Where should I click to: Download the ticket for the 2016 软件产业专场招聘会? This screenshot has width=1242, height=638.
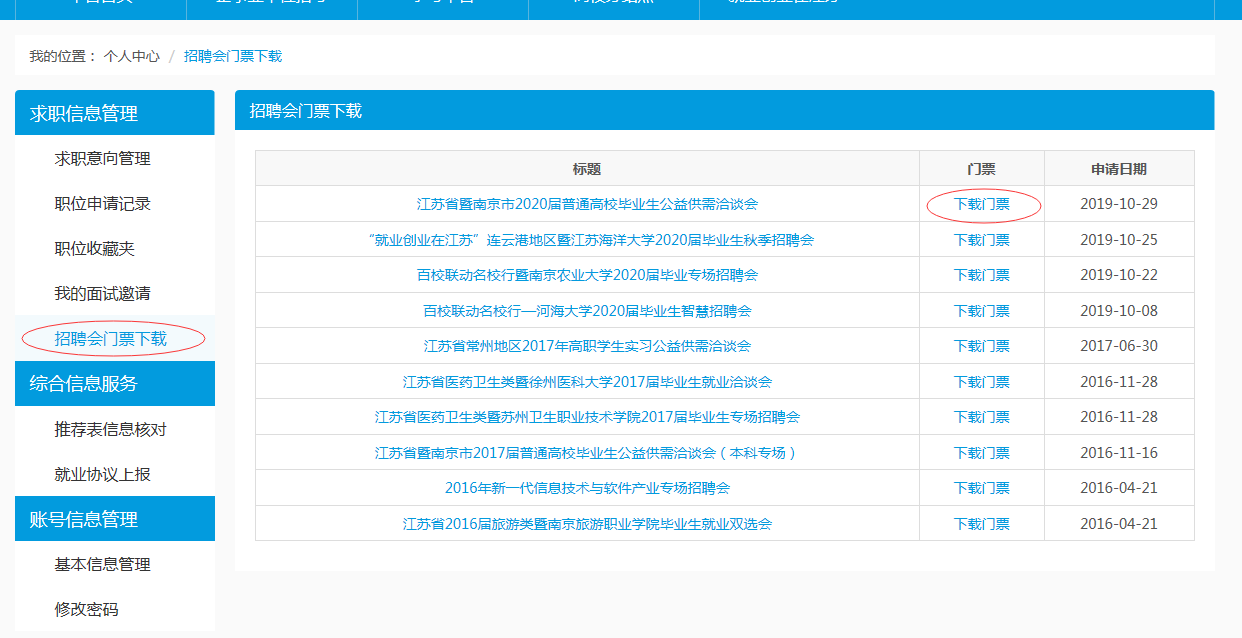tap(980, 487)
